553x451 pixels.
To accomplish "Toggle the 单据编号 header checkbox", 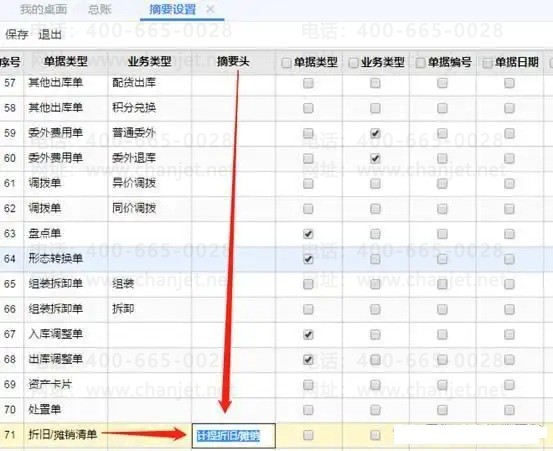I will tap(420, 63).
